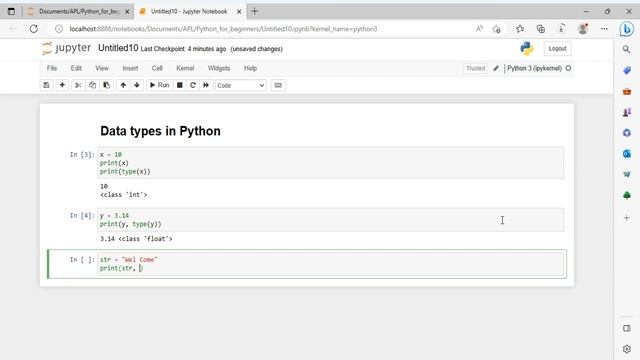
Task: Restart the kernel icon
Action: coord(193,85)
